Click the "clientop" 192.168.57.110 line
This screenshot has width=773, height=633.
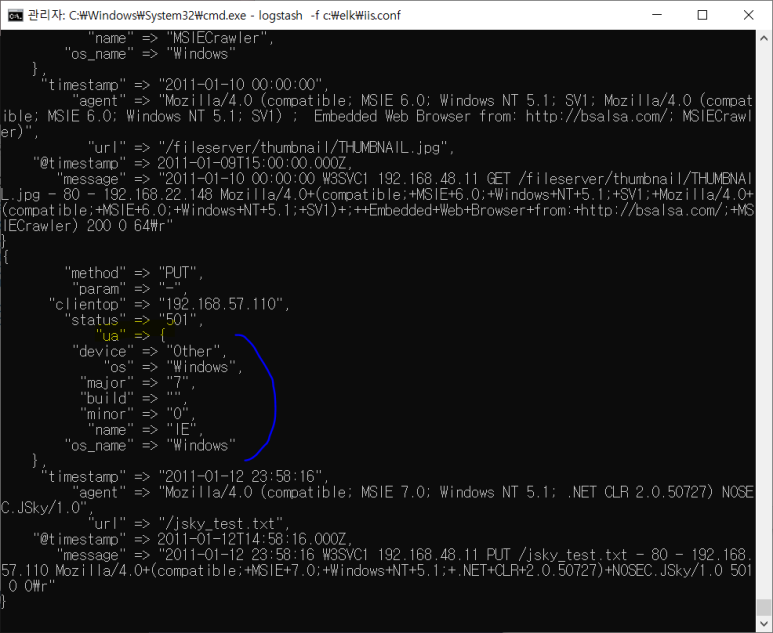[169, 304]
